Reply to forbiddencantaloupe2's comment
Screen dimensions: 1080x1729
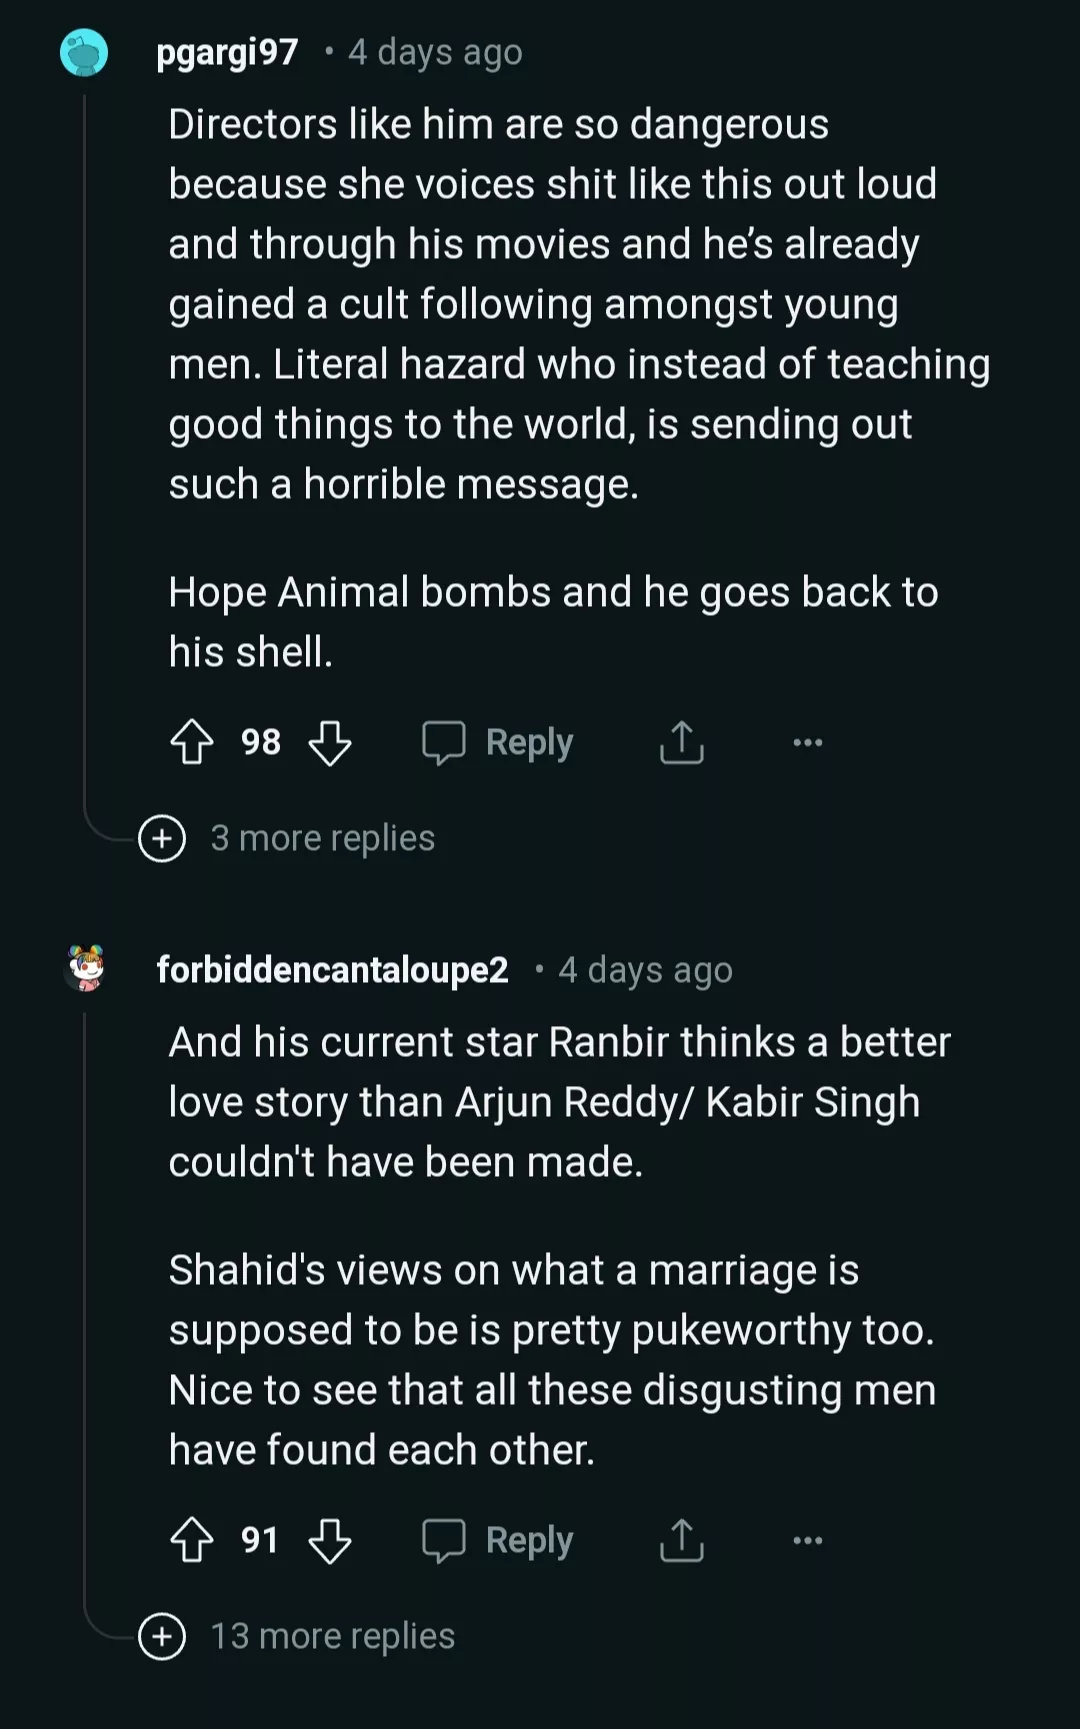[498, 1540]
